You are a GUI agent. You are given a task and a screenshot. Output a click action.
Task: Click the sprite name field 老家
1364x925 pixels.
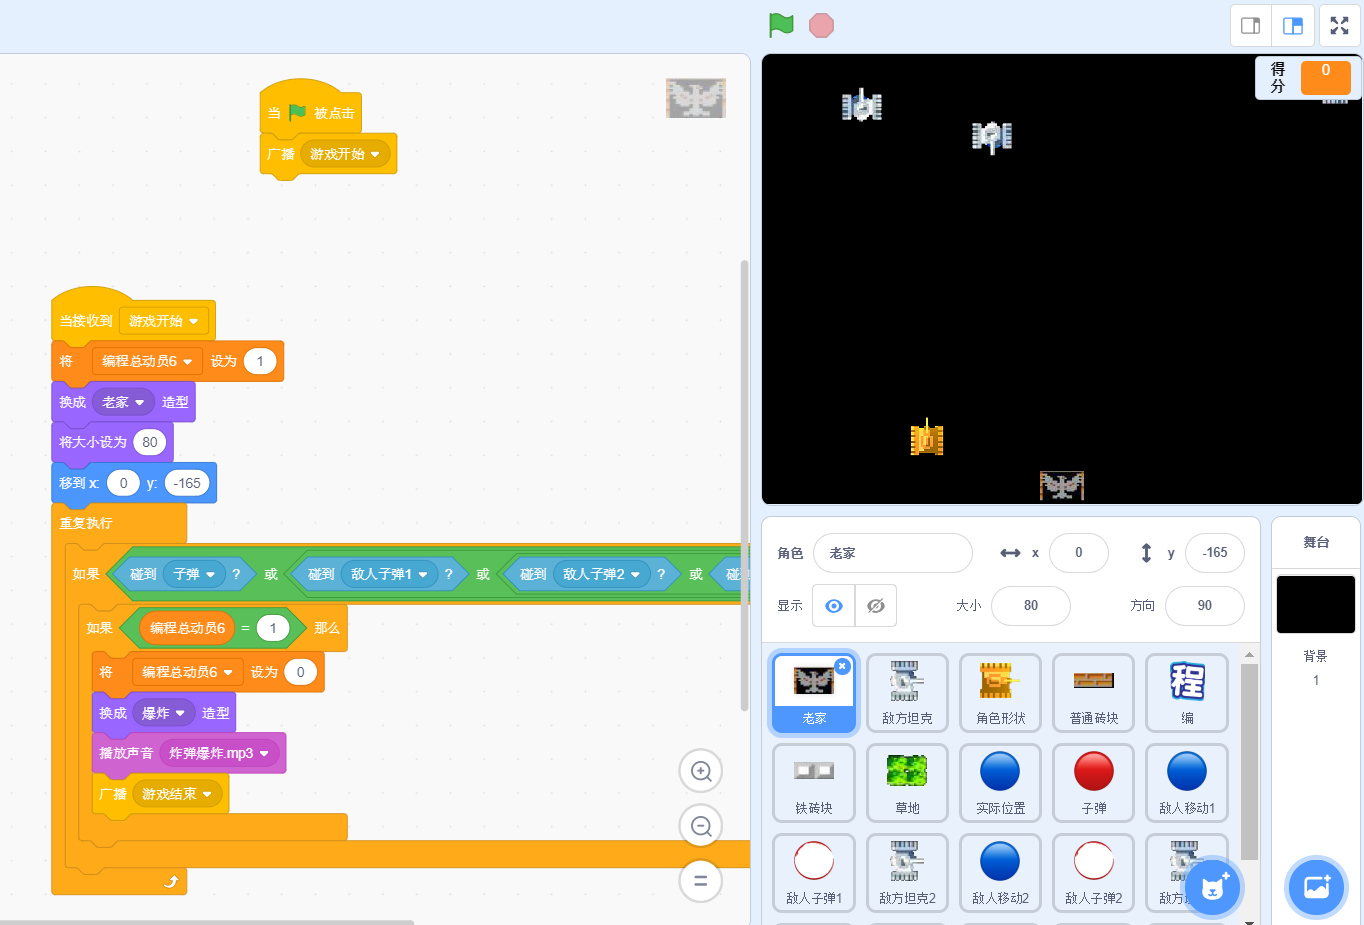click(x=892, y=553)
